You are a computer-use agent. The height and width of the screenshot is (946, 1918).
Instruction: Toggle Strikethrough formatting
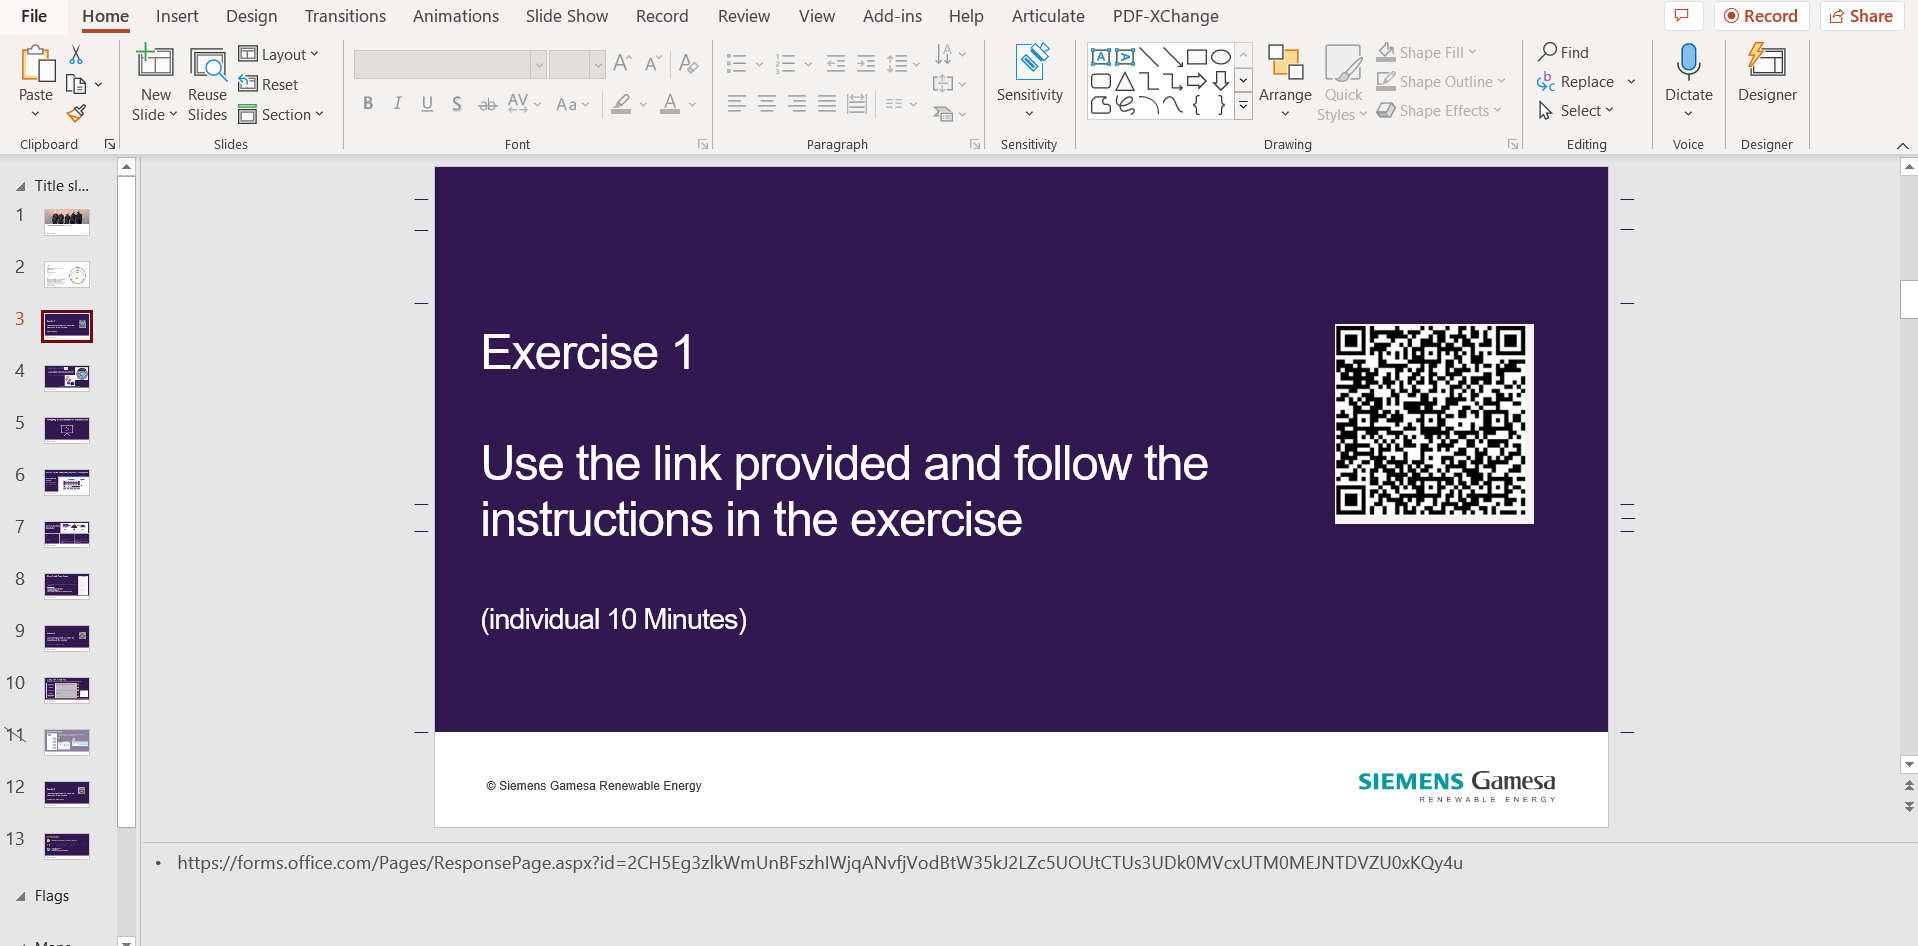[487, 104]
